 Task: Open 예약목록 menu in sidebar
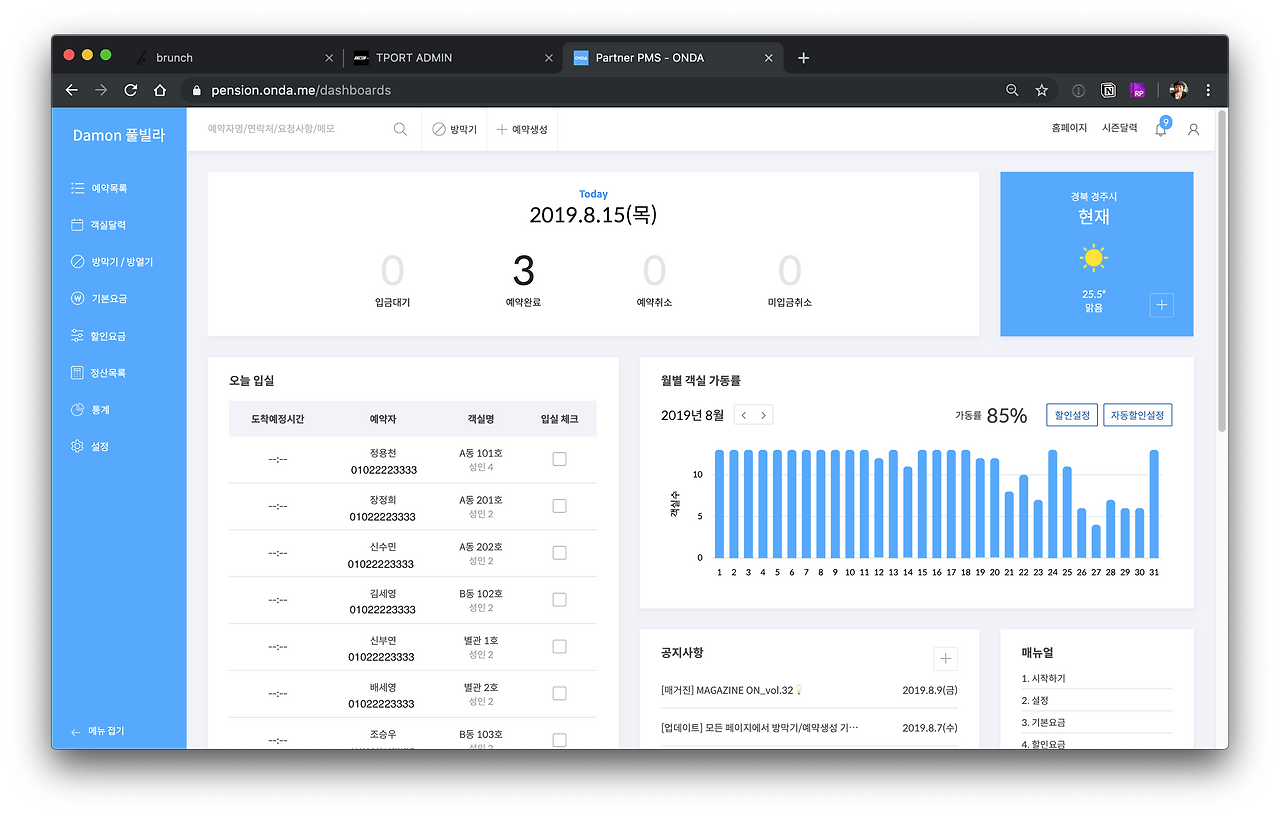(x=98, y=188)
